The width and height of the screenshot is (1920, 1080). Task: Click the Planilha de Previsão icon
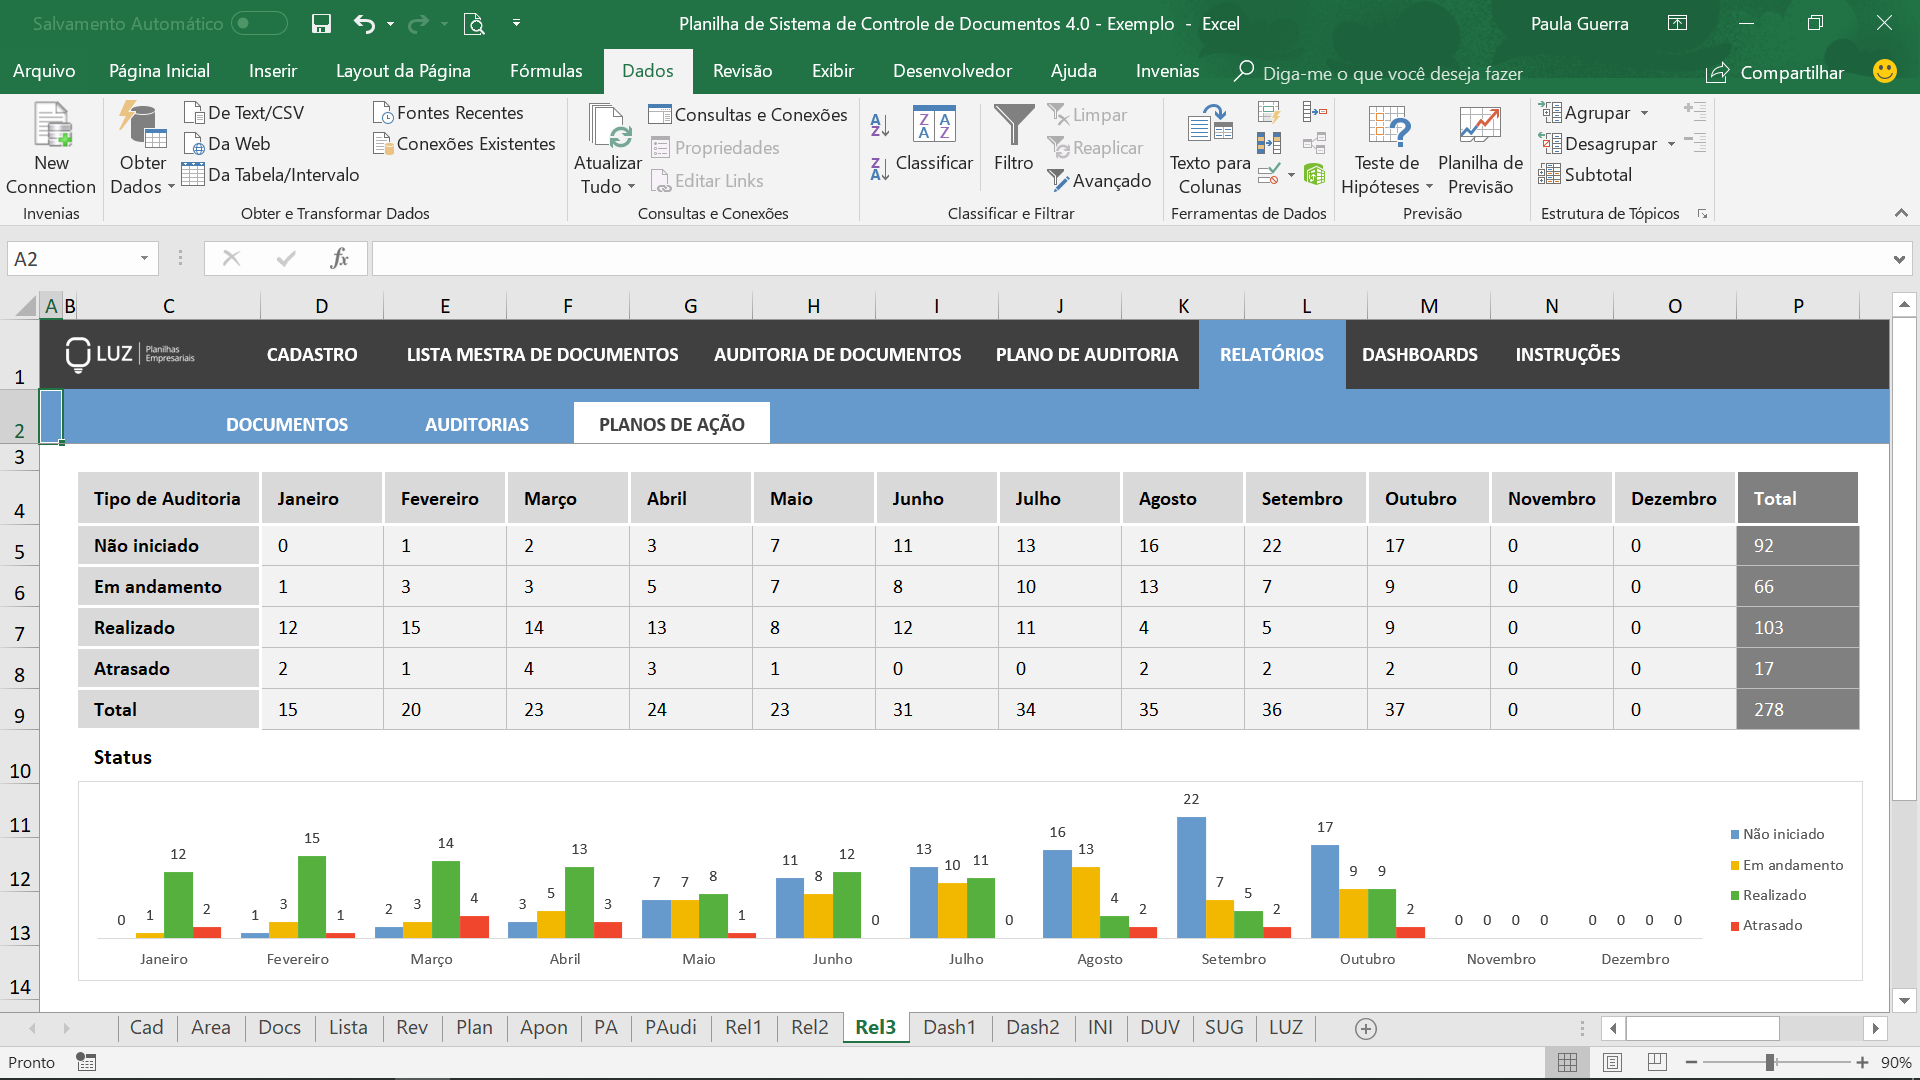click(x=1480, y=126)
